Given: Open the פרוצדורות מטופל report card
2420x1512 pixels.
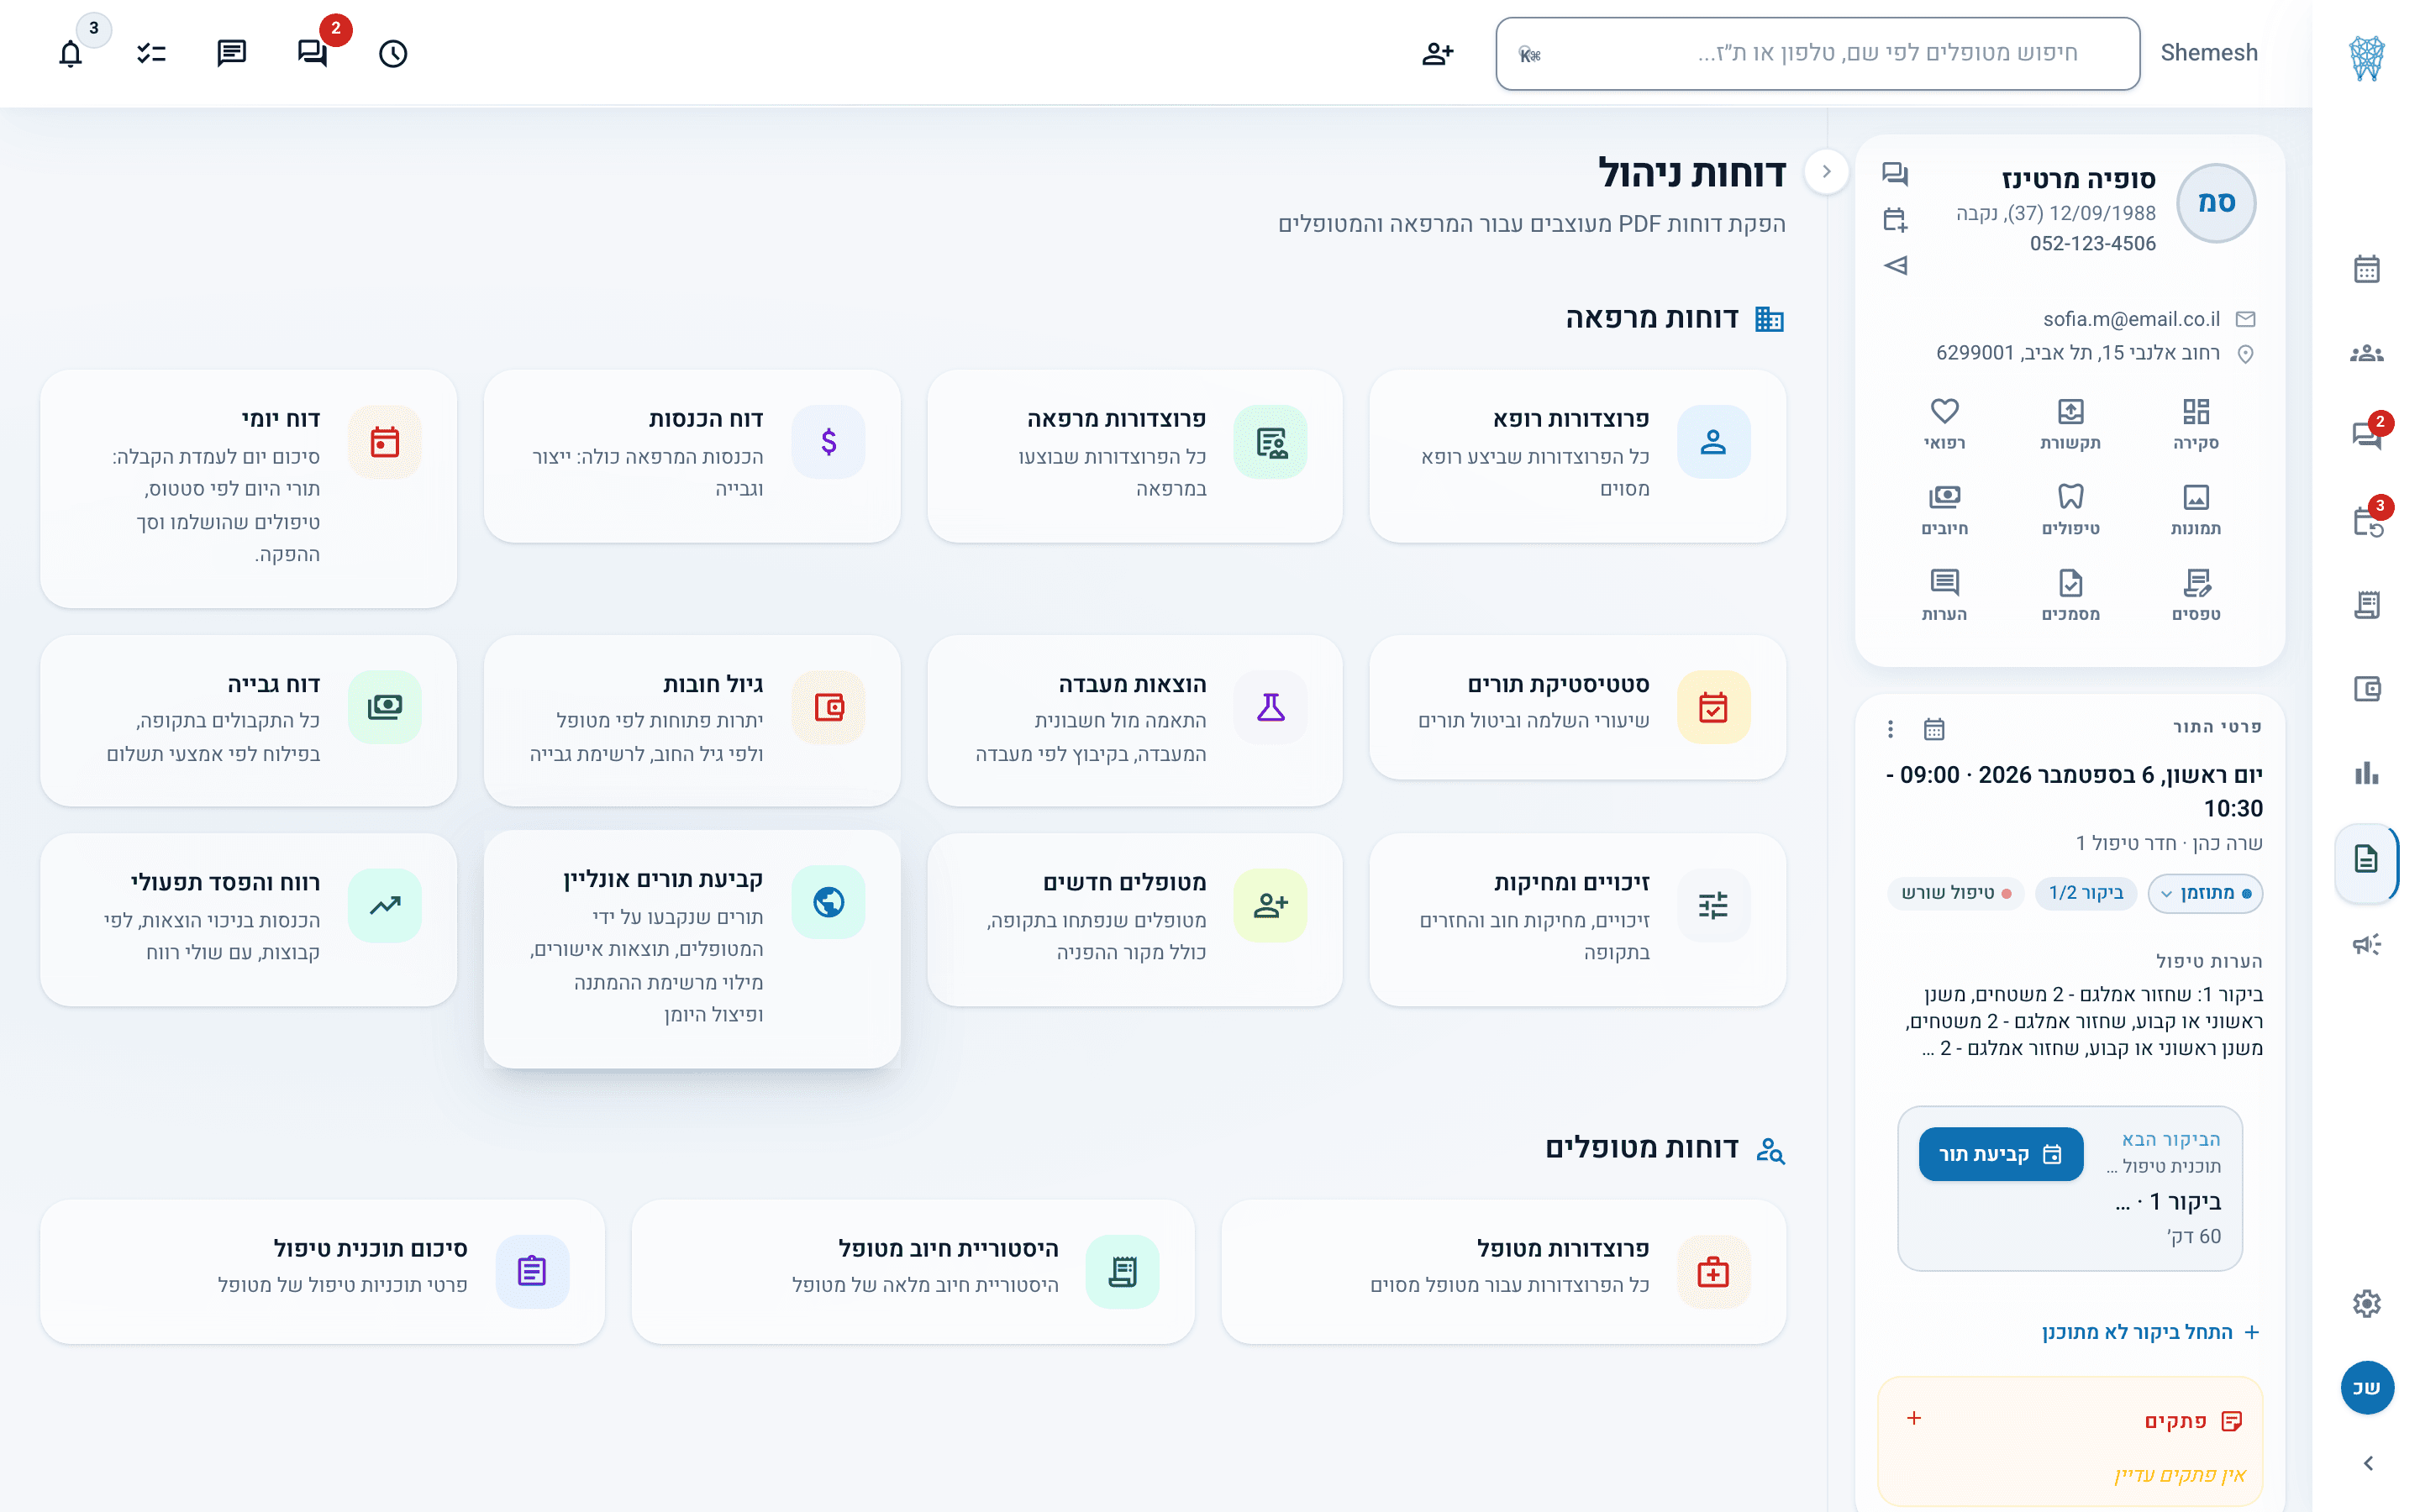Looking at the screenshot, I should point(1504,1272).
